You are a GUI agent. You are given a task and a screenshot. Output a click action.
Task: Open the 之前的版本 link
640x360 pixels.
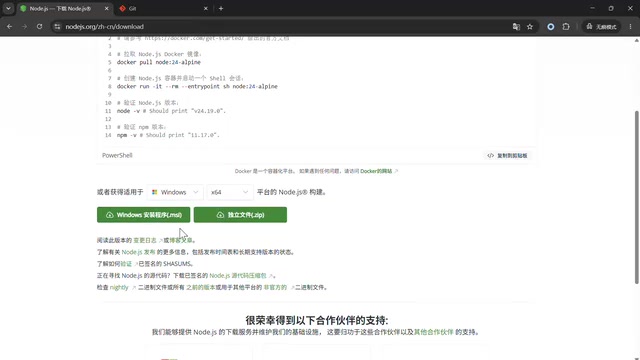tap(200, 288)
